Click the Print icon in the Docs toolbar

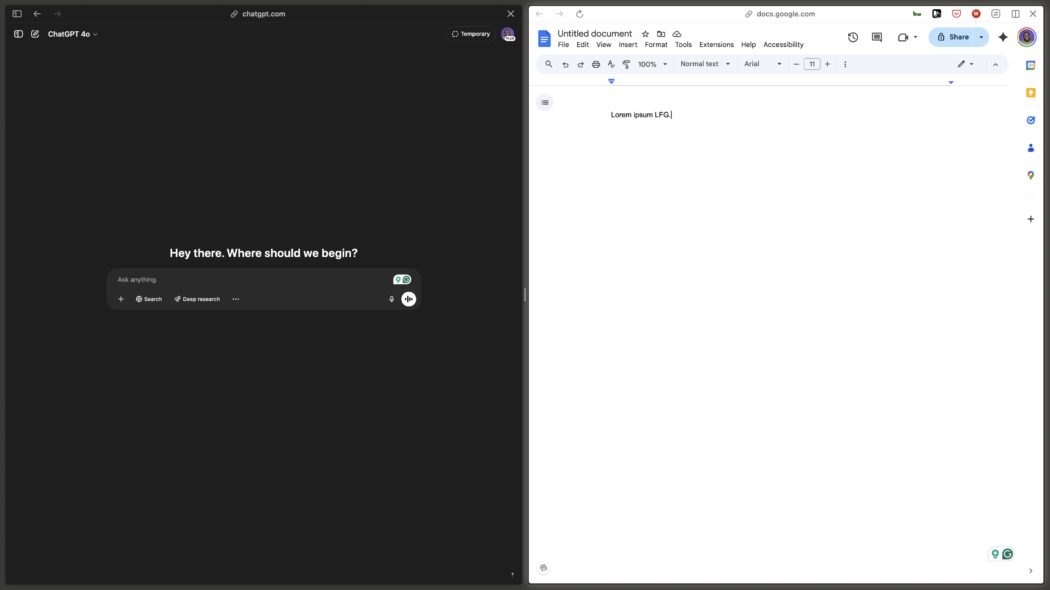(595, 63)
